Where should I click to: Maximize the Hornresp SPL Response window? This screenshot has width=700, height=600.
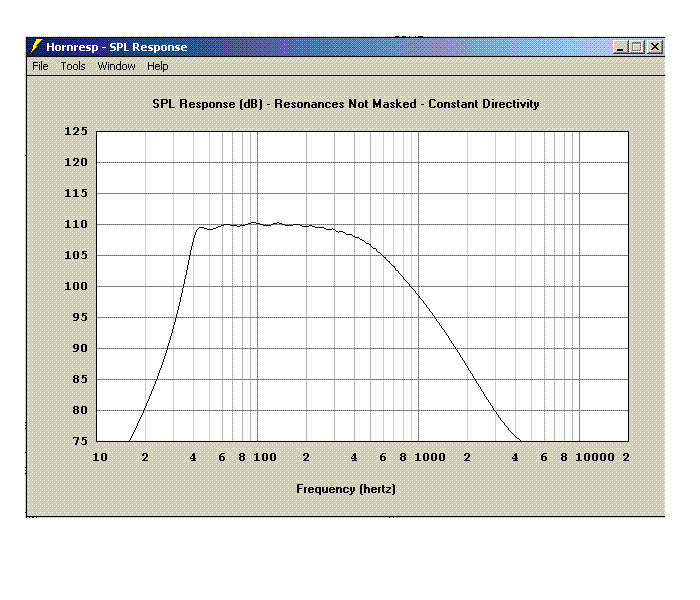tap(637, 47)
